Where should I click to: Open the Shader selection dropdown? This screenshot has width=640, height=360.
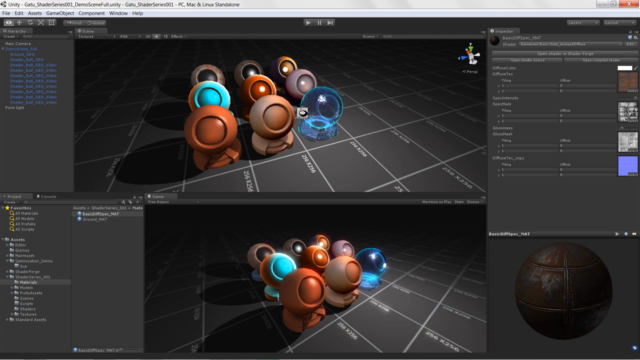tap(571, 44)
